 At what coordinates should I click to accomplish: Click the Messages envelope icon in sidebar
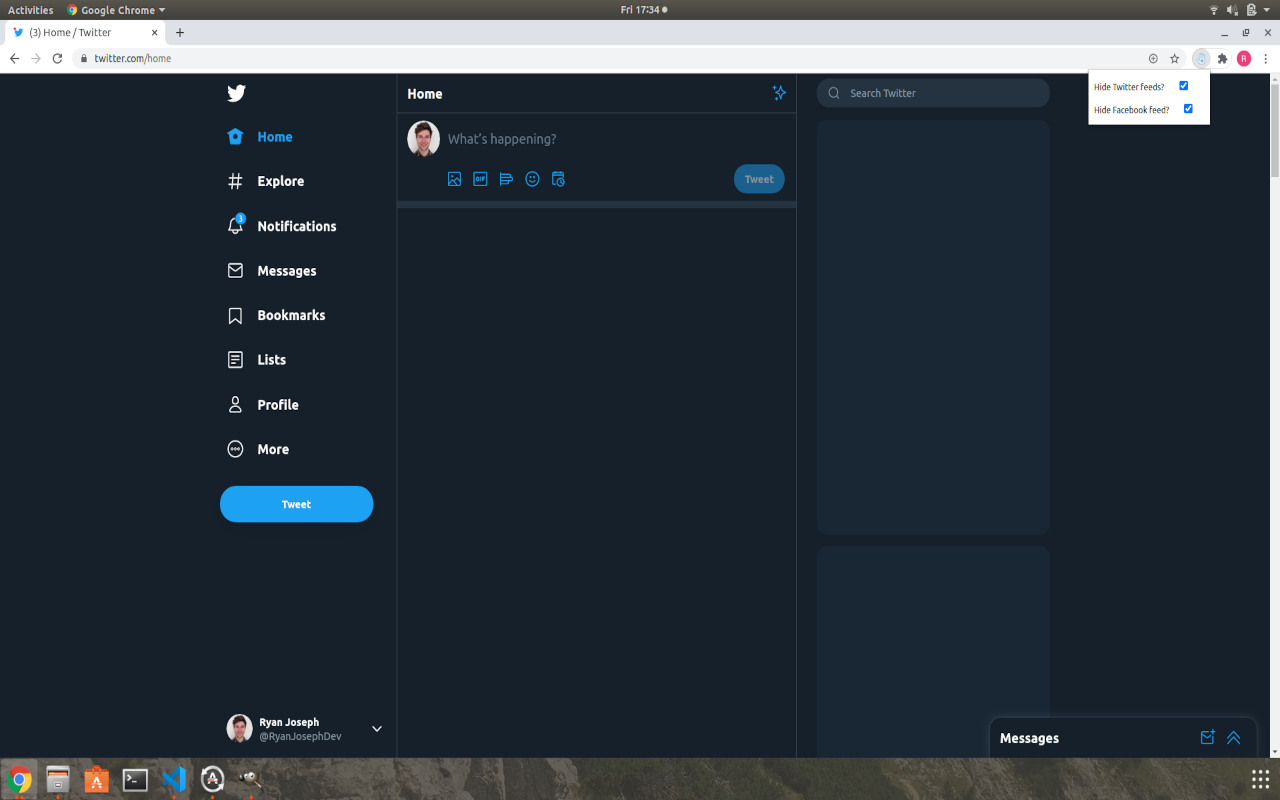235,271
